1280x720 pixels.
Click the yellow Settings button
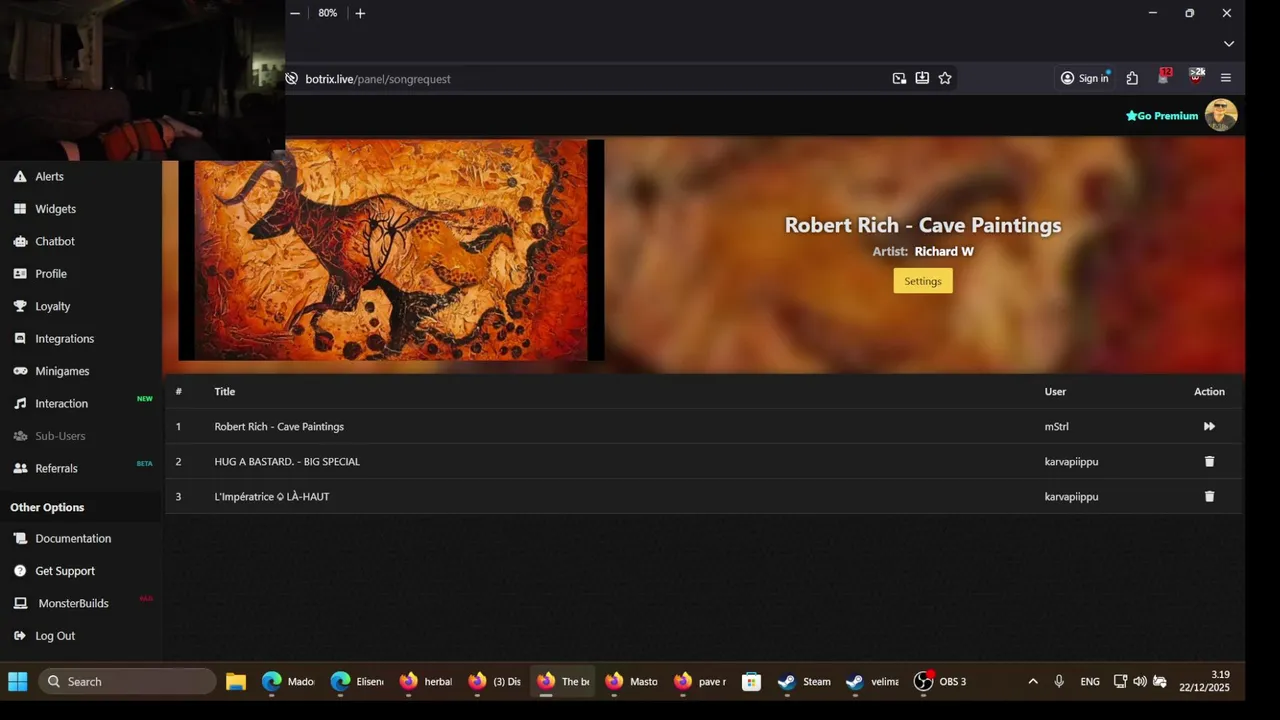(923, 281)
